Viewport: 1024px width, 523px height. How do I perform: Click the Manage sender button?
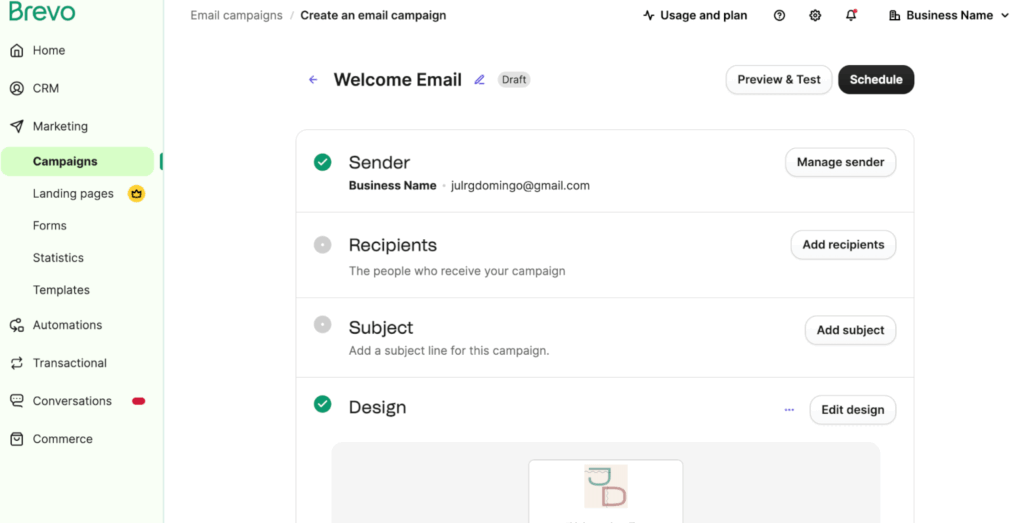tap(840, 162)
